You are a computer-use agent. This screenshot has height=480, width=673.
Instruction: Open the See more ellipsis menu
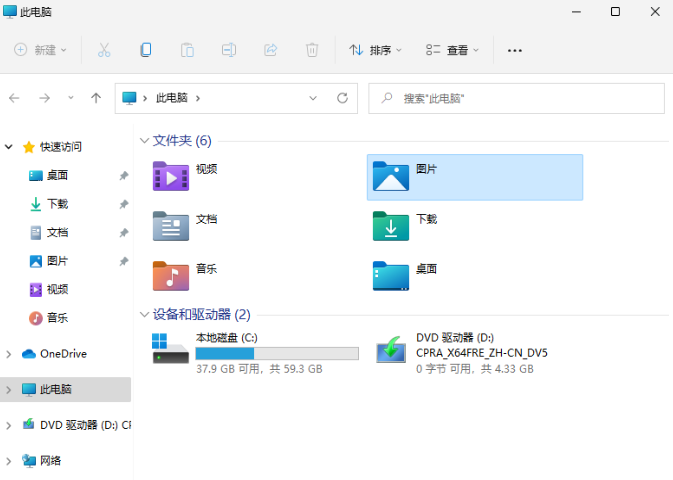tap(515, 49)
